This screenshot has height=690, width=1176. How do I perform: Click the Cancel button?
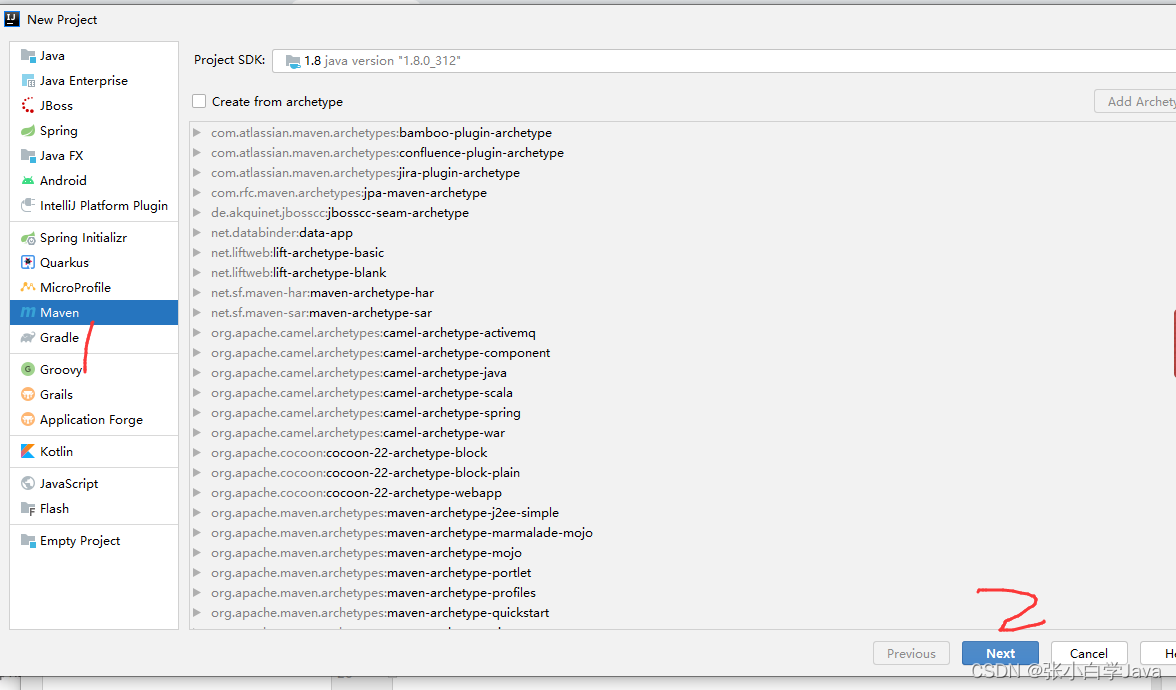[x=1089, y=653]
